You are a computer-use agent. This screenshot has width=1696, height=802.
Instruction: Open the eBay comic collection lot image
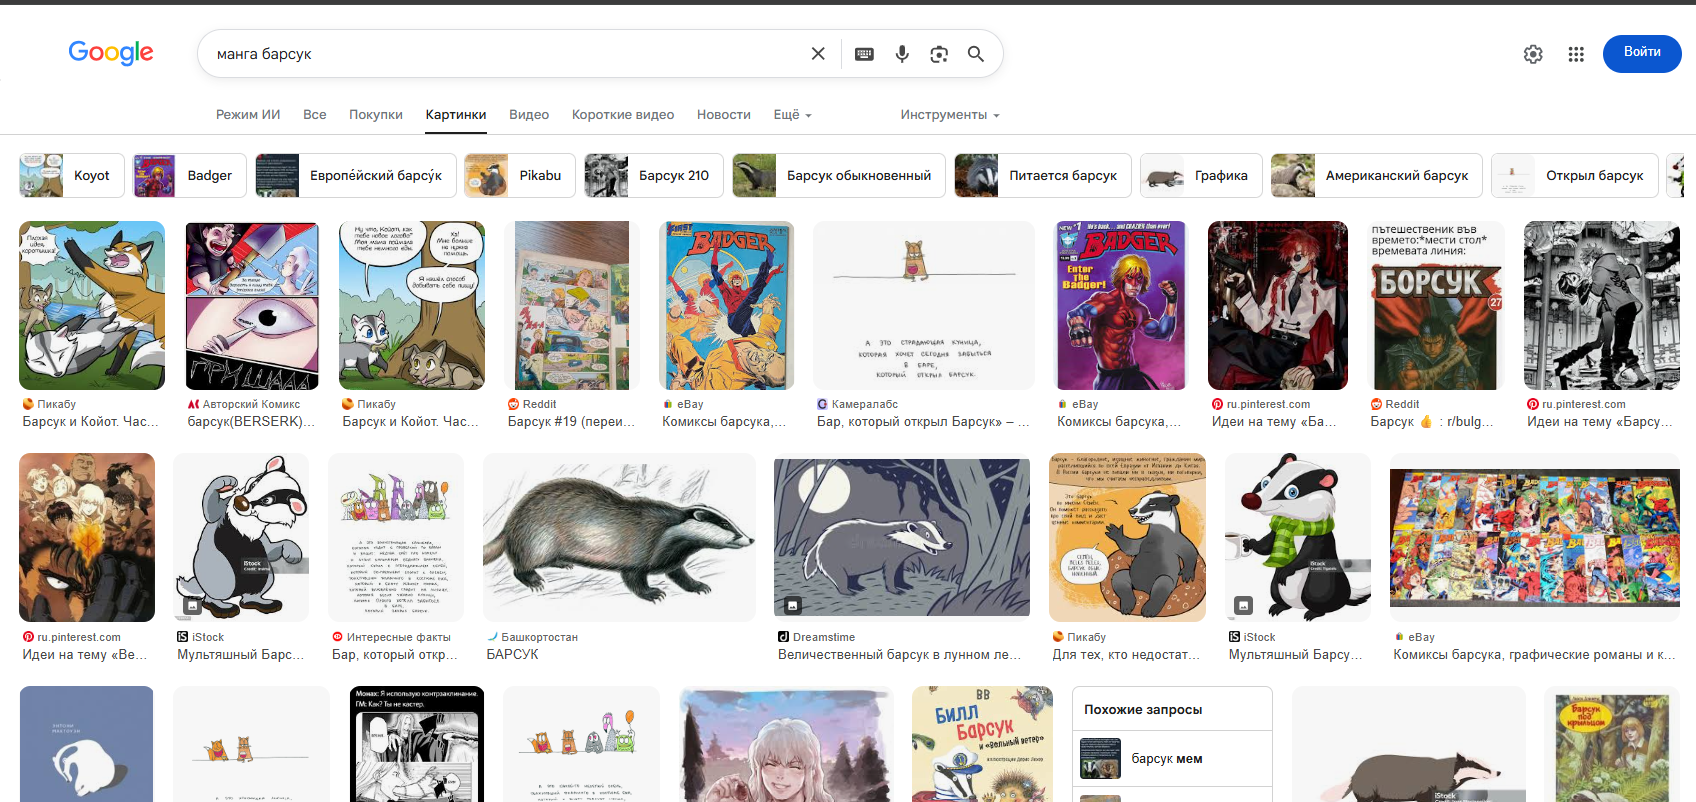(x=1535, y=537)
